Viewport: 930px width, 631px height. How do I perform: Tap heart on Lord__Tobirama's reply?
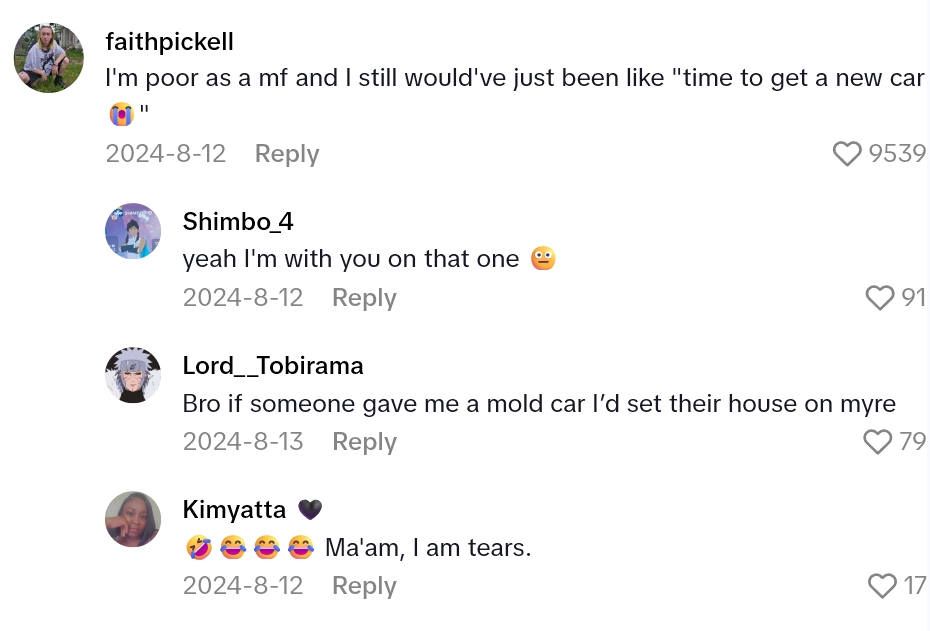[x=877, y=442]
